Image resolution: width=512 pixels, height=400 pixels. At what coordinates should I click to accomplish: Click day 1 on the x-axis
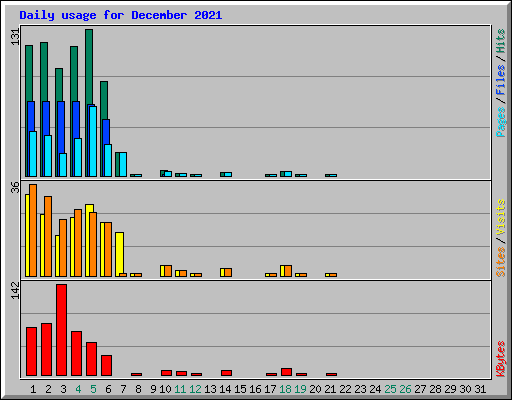(x=33, y=389)
